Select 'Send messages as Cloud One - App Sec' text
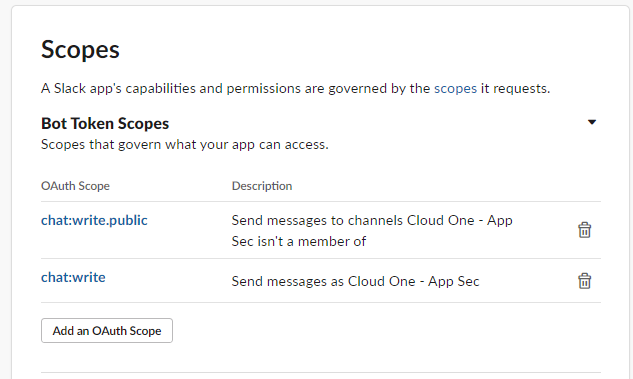Image resolution: width=633 pixels, height=379 pixels. point(355,281)
